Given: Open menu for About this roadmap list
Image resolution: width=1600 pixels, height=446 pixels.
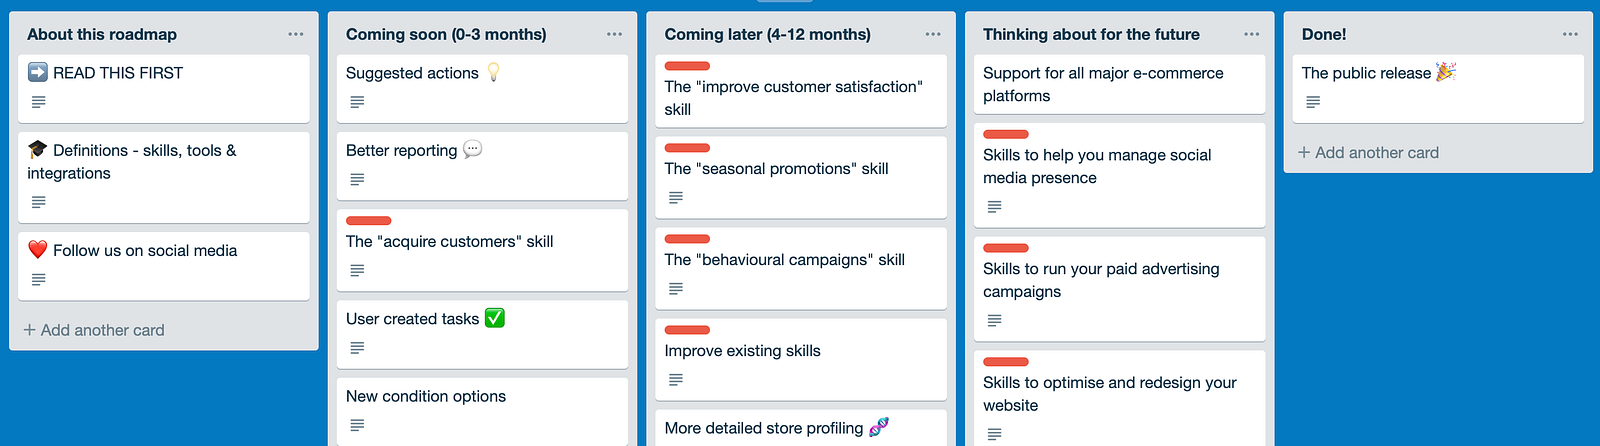Looking at the screenshot, I should coord(295,34).
